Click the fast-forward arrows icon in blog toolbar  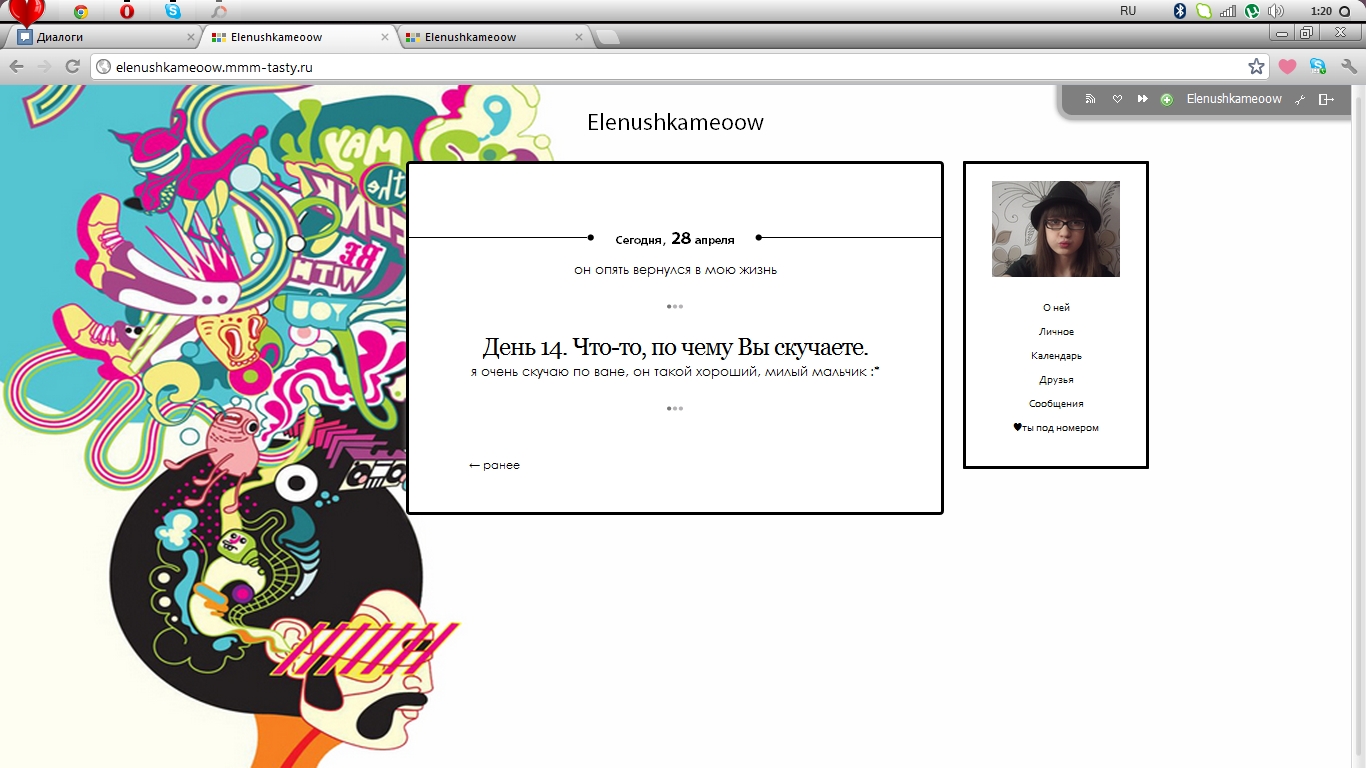1142,99
